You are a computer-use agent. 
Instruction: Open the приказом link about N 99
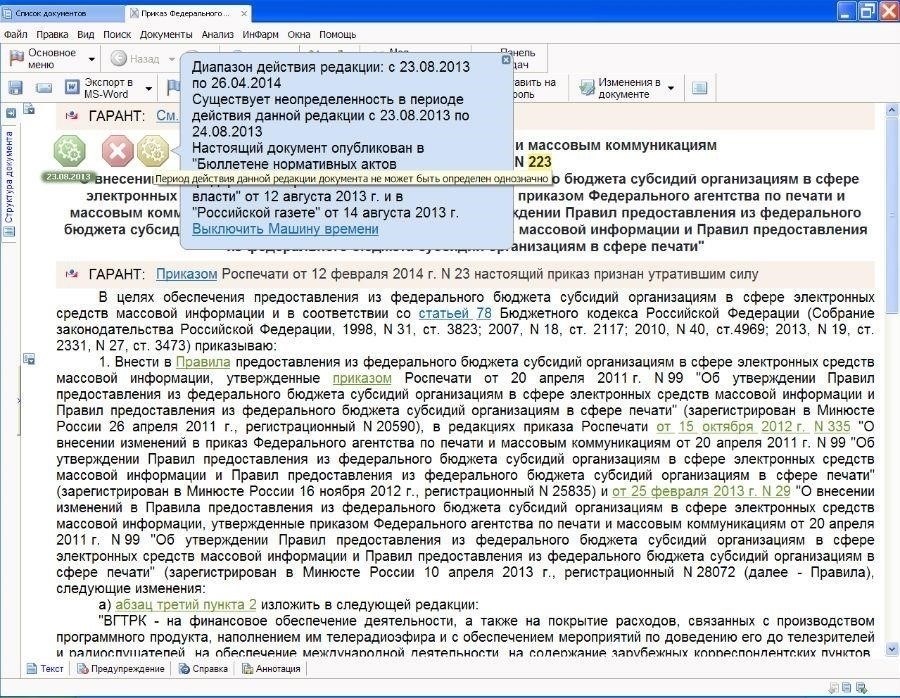click(362, 378)
